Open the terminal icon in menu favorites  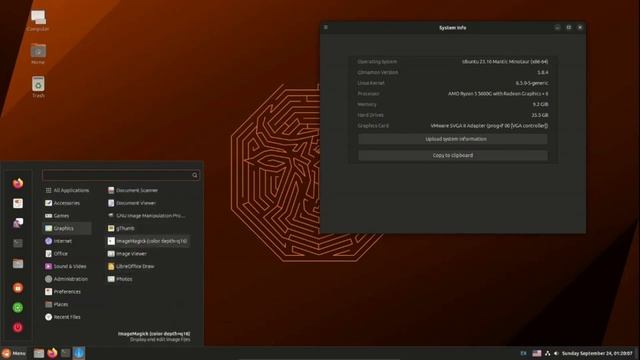click(x=18, y=243)
